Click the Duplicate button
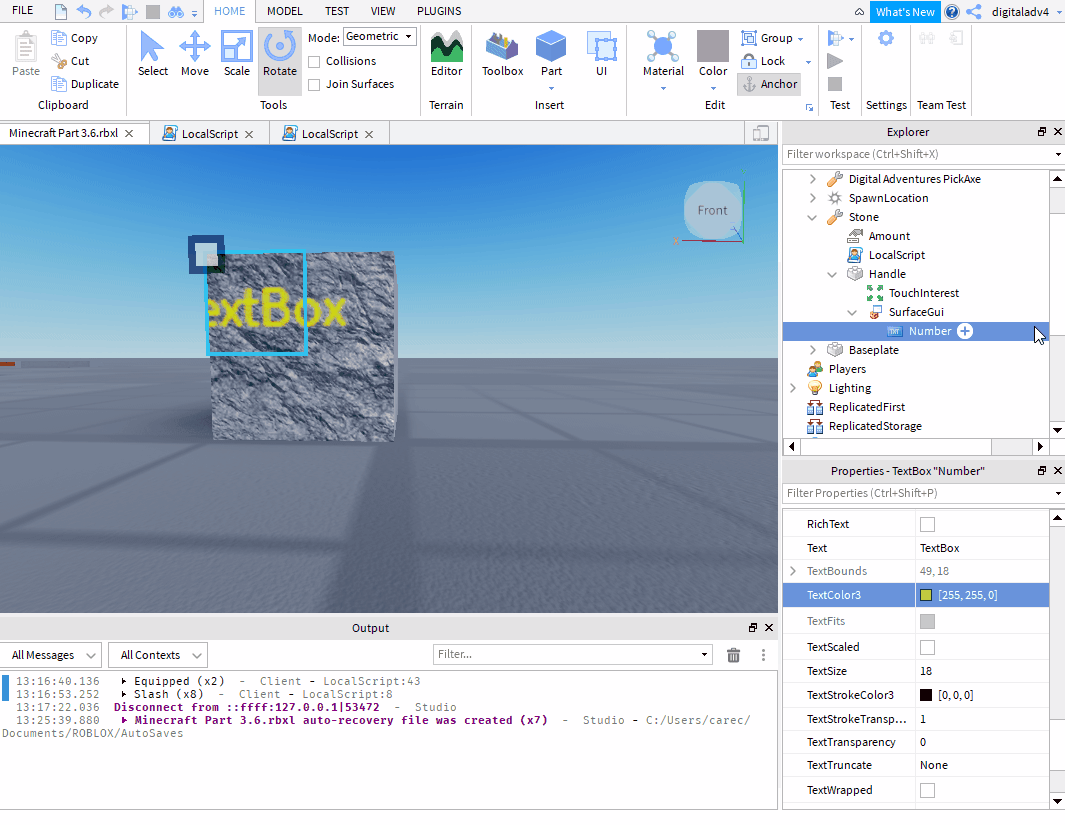The height and width of the screenshot is (825, 1065). pos(86,84)
